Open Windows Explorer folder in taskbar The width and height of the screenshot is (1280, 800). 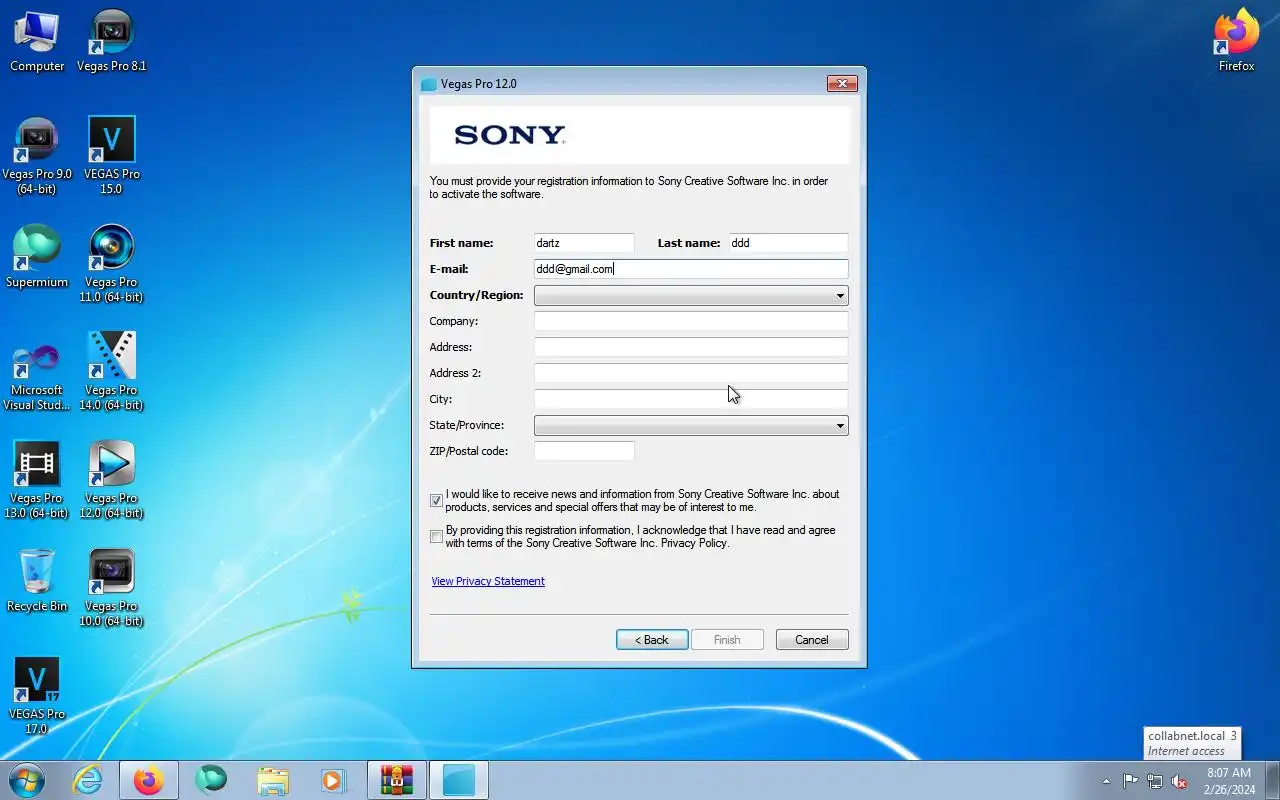point(273,780)
